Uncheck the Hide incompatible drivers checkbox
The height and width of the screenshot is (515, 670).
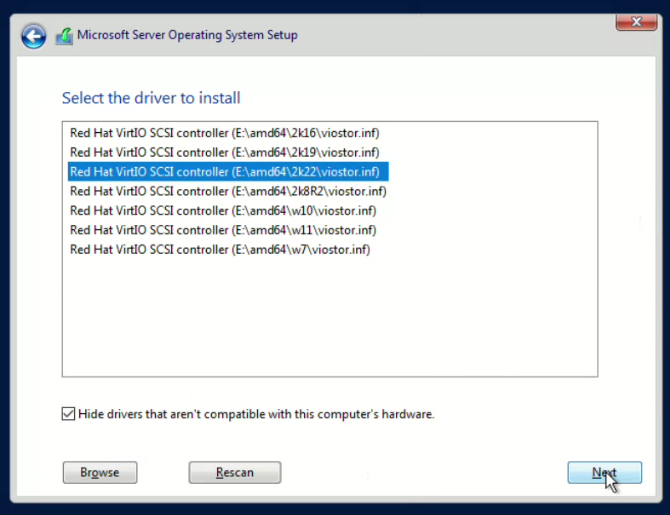(x=69, y=414)
